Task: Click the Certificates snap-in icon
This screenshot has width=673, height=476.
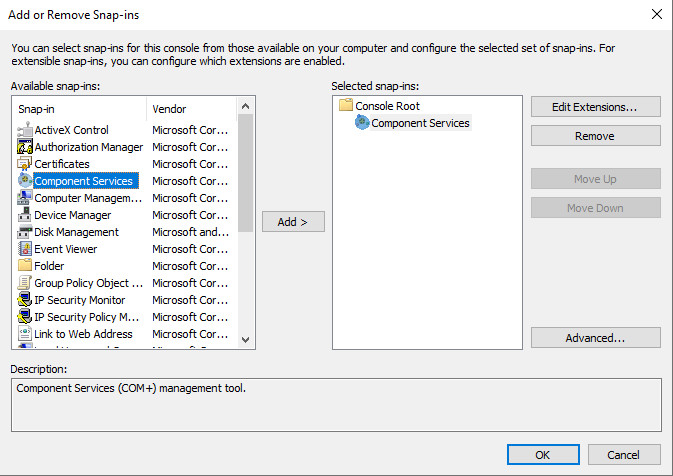Action: [x=26, y=164]
